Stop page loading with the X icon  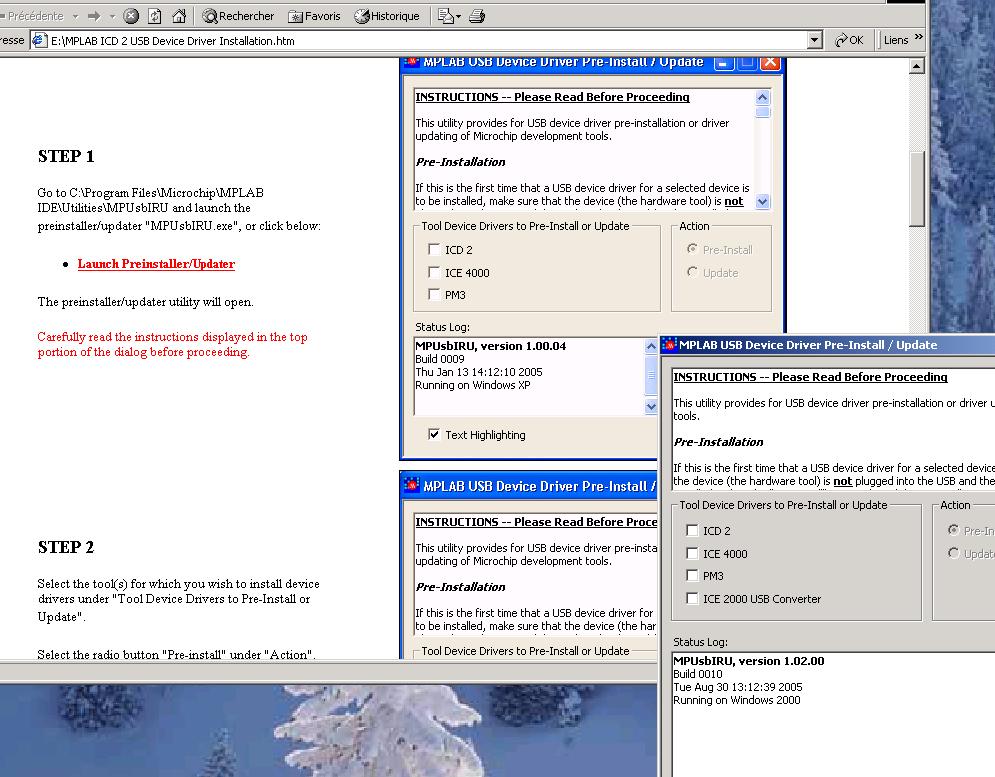click(131, 16)
